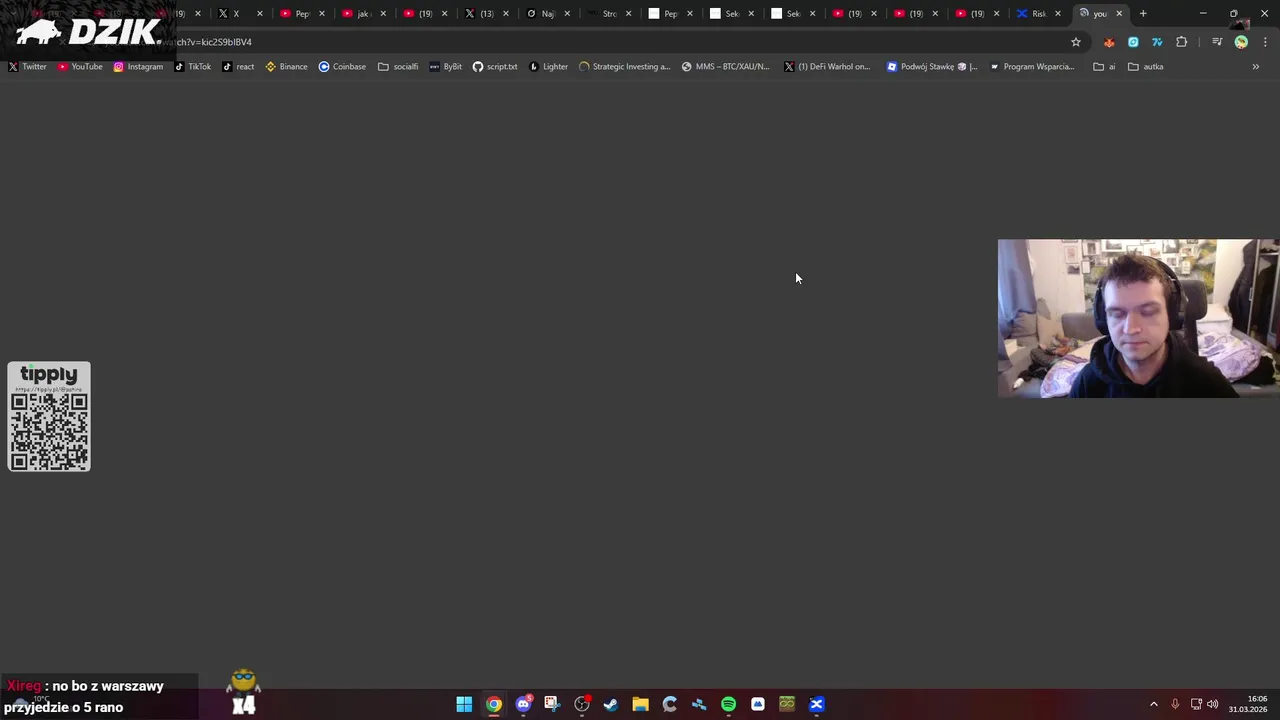Switch to the 'jak' YouTube tab
1280x720 pixels.
[x=359, y=14]
